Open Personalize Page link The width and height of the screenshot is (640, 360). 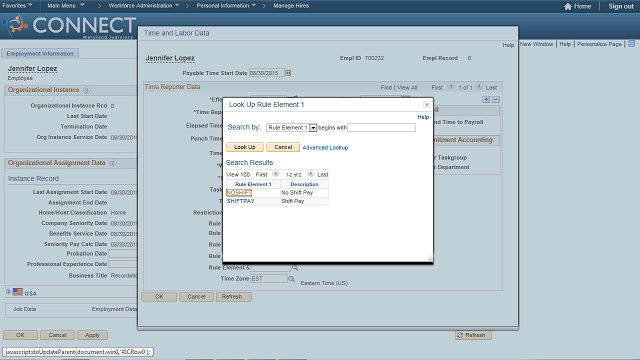coord(599,44)
